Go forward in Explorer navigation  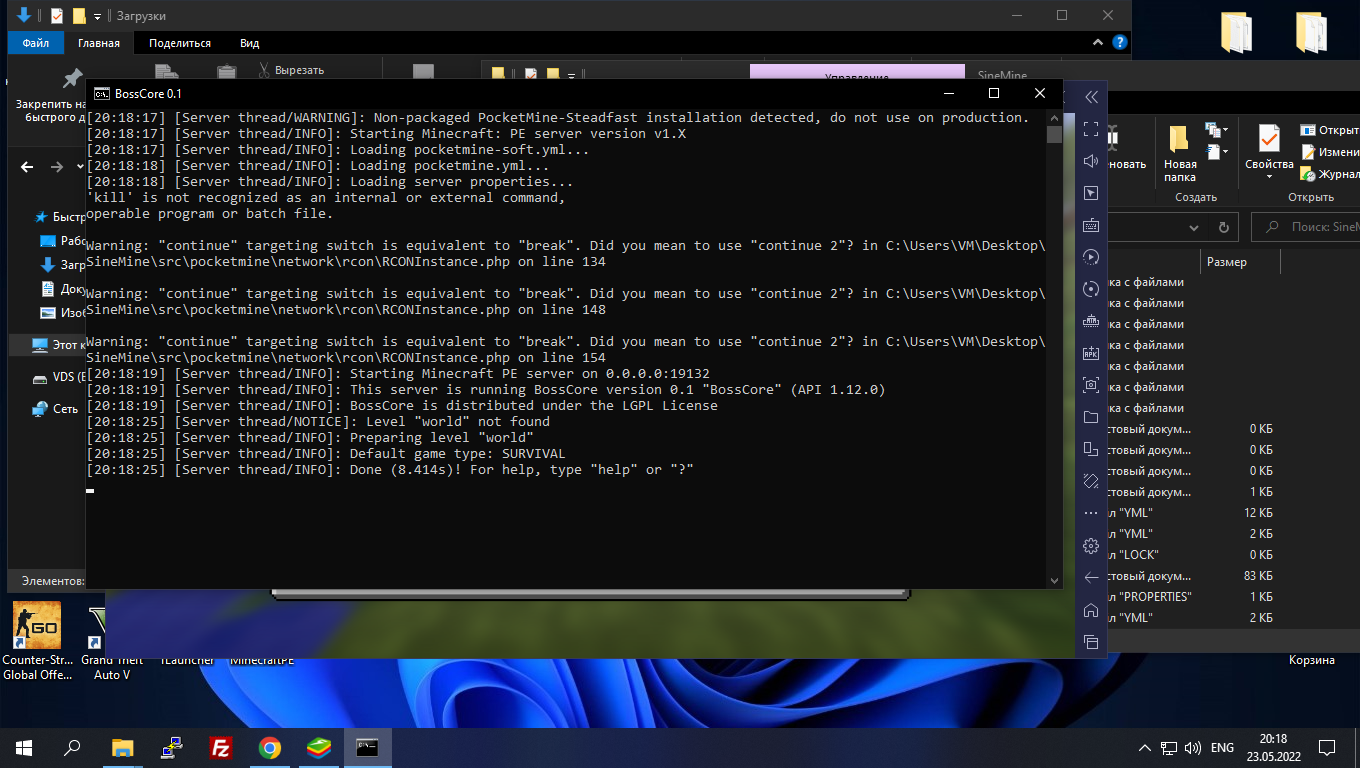pos(57,167)
